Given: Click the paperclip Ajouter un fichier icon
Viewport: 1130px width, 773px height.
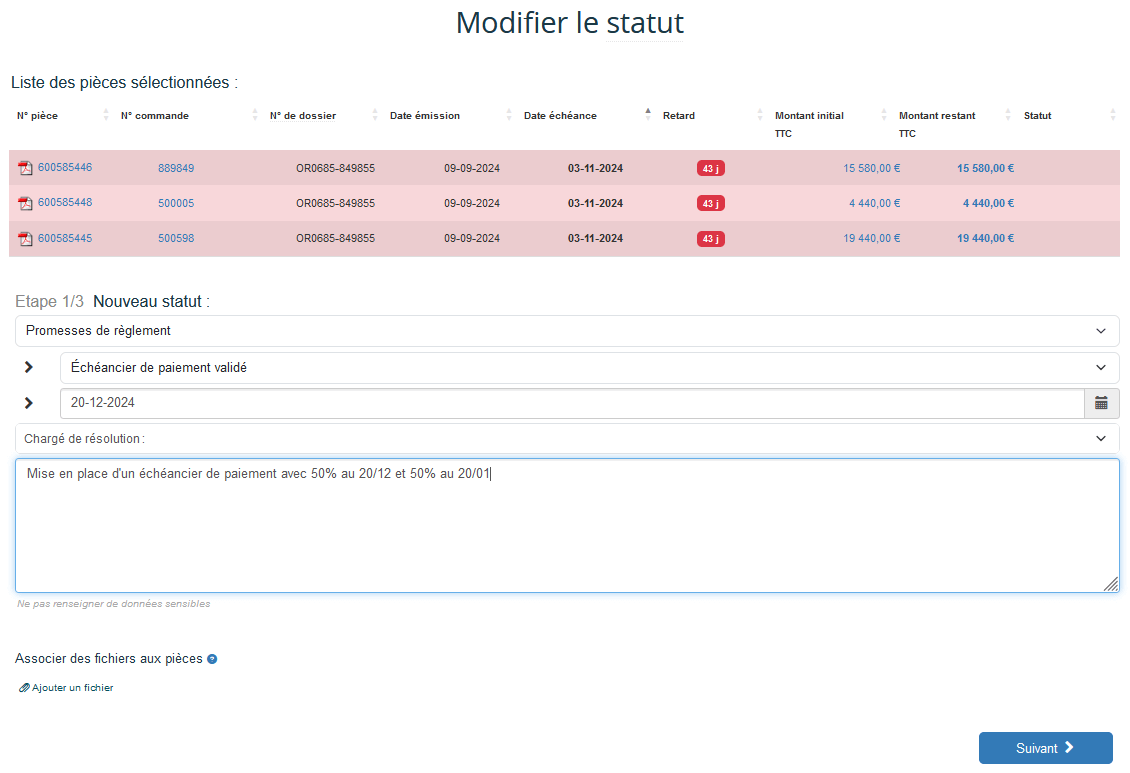Looking at the screenshot, I should click(24, 688).
